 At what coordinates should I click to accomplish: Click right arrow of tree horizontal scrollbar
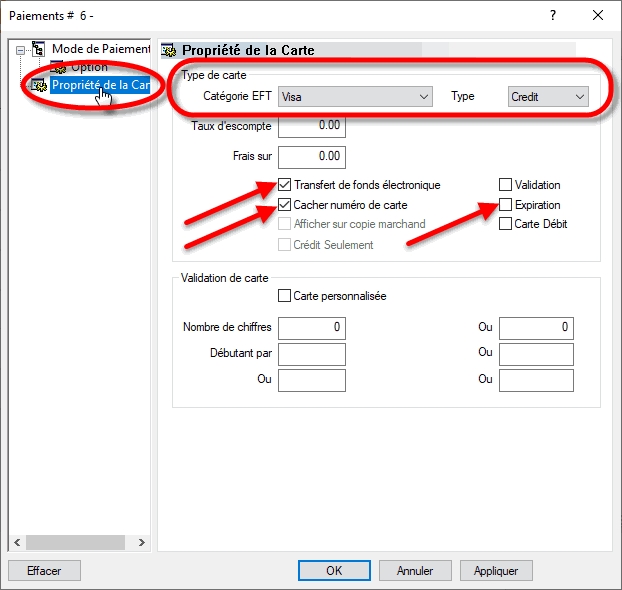pyautogui.click(x=141, y=542)
